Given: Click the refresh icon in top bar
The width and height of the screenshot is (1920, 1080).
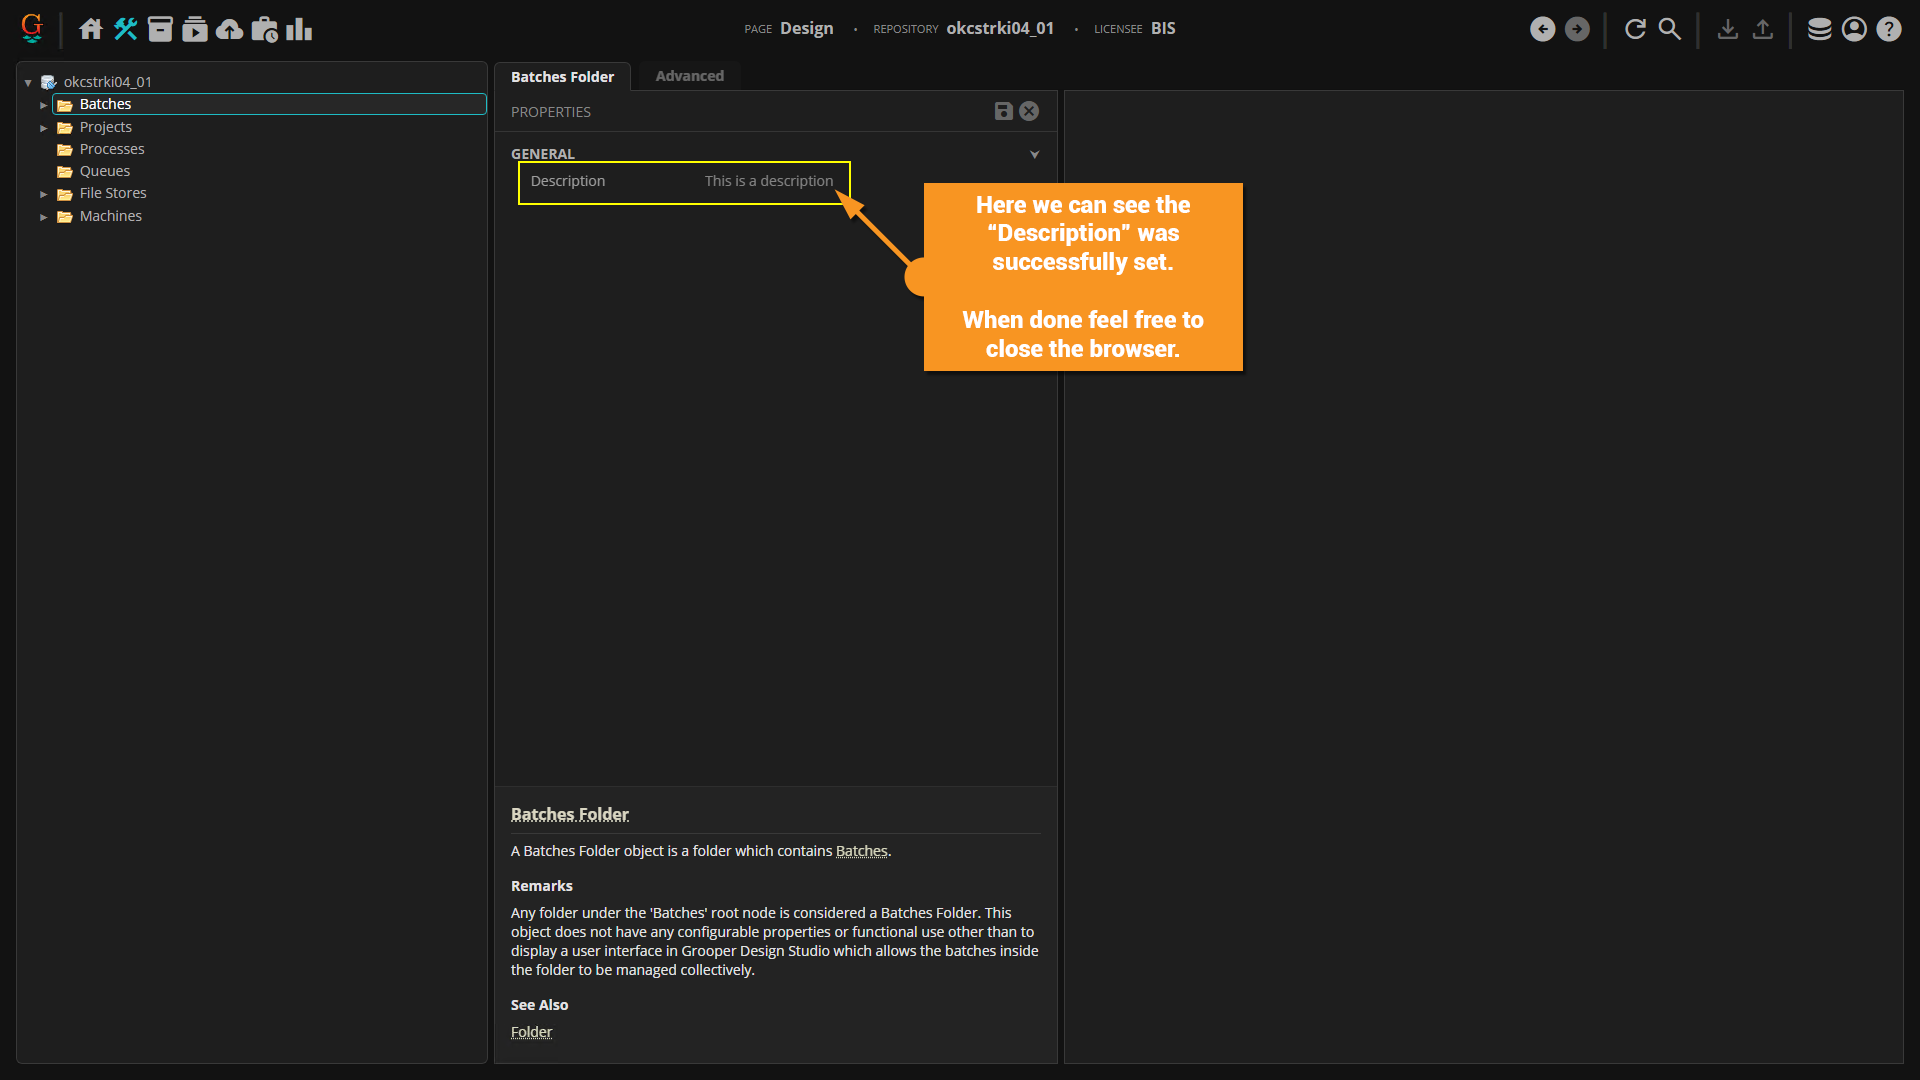Looking at the screenshot, I should (1635, 29).
